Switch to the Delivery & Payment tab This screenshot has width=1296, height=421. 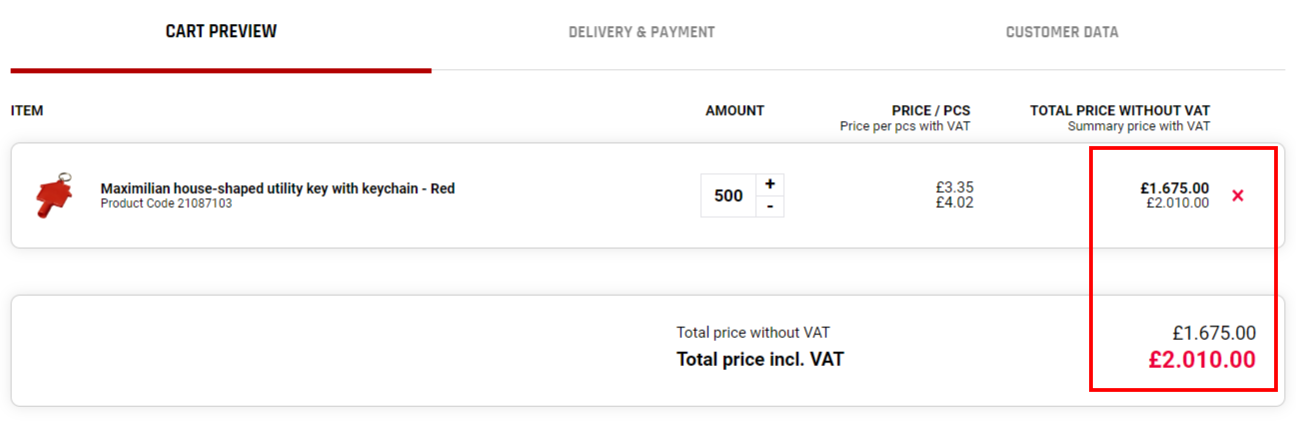[642, 32]
